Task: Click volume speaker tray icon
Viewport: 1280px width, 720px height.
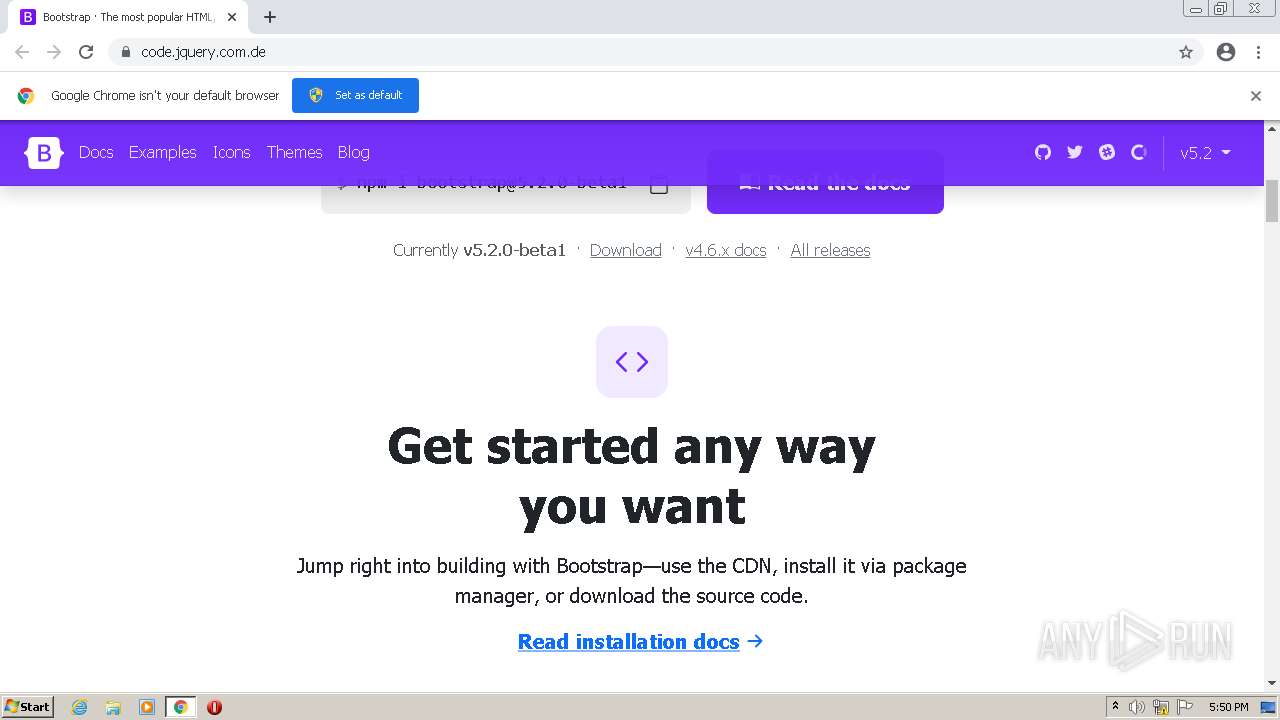Action: tap(1137, 707)
